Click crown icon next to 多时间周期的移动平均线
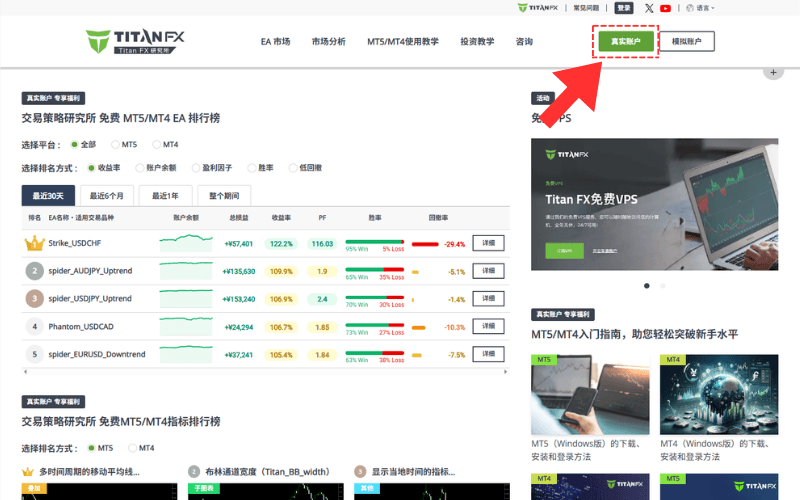800x500 pixels. (x=28, y=472)
